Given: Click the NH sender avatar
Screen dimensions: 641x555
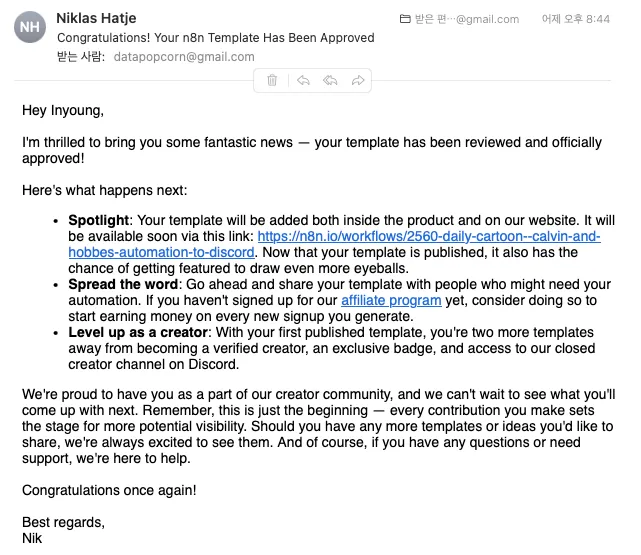Looking at the screenshot, I should click(x=30, y=28).
